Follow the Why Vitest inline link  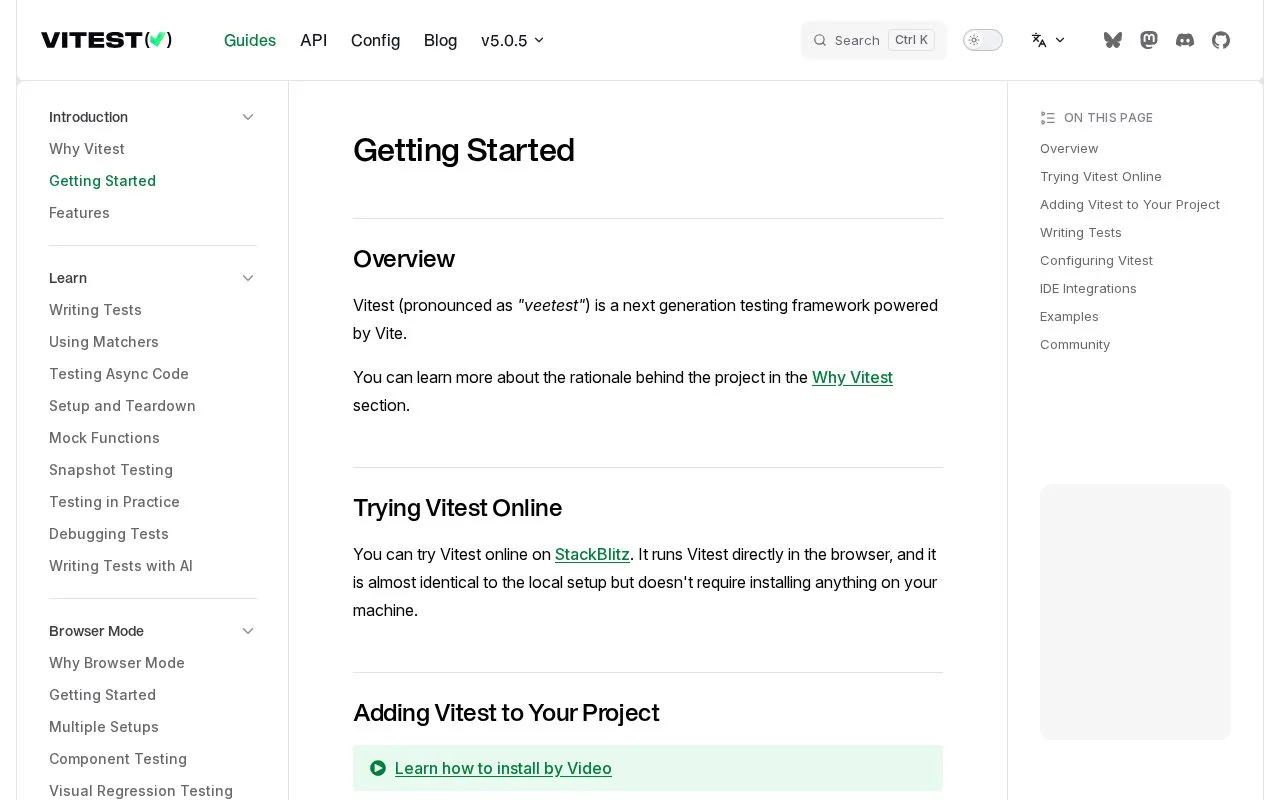[x=852, y=377]
